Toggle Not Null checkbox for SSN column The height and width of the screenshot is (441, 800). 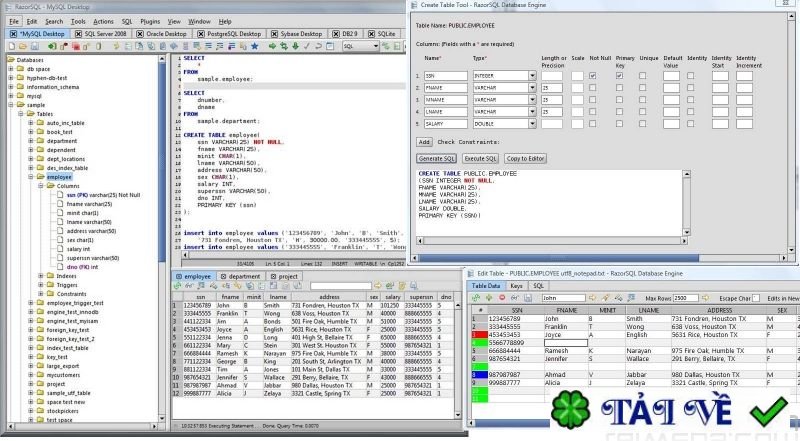[593, 75]
